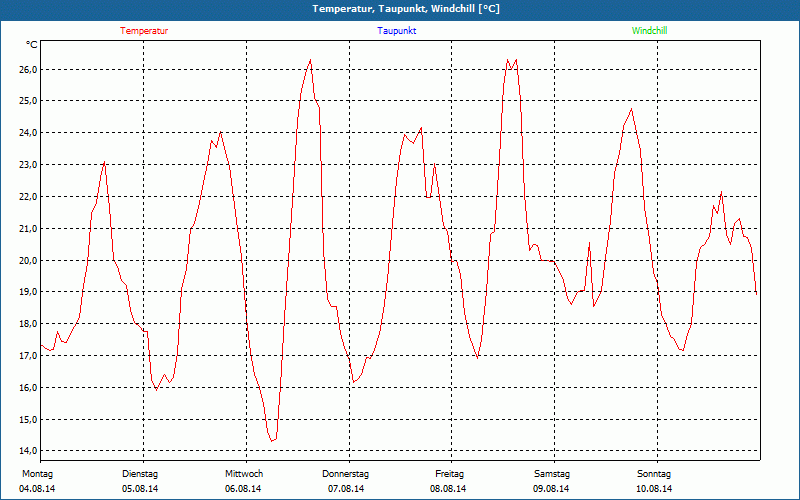
Task: Click the 08.08.14 date label
Action: point(448,489)
